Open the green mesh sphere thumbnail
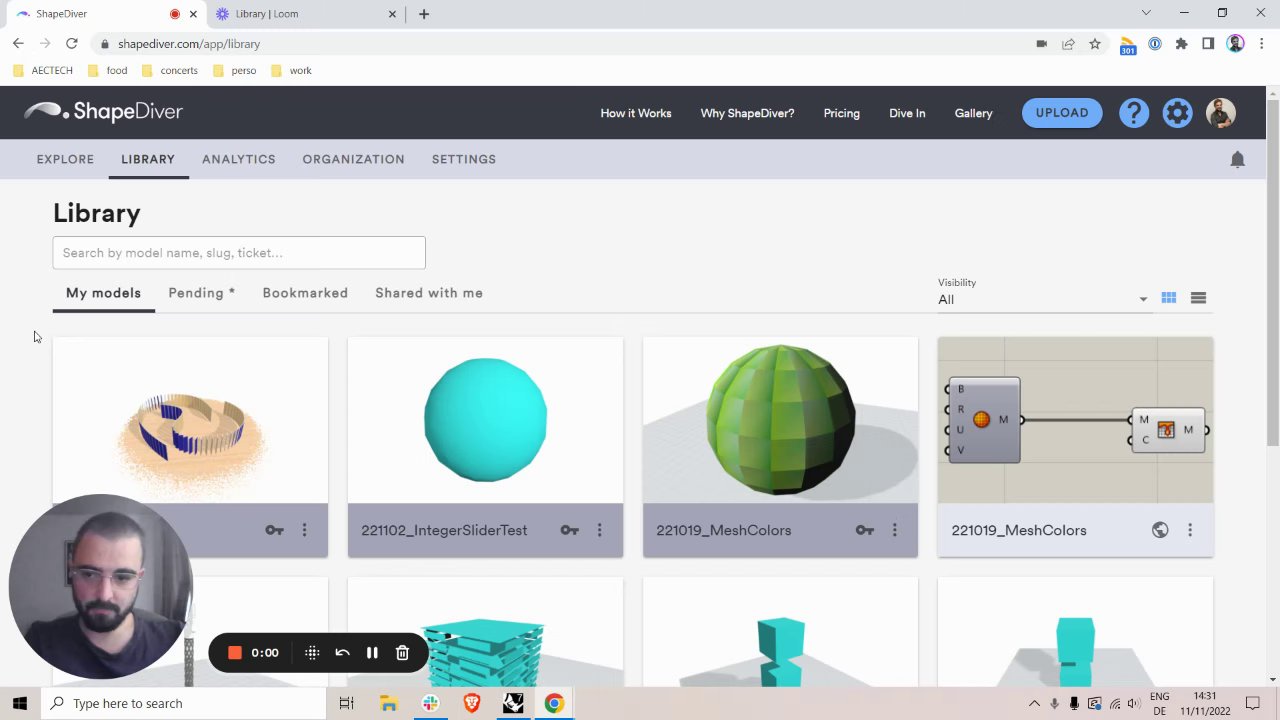Viewport: 1280px width, 720px height. pyautogui.click(x=780, y=420)
